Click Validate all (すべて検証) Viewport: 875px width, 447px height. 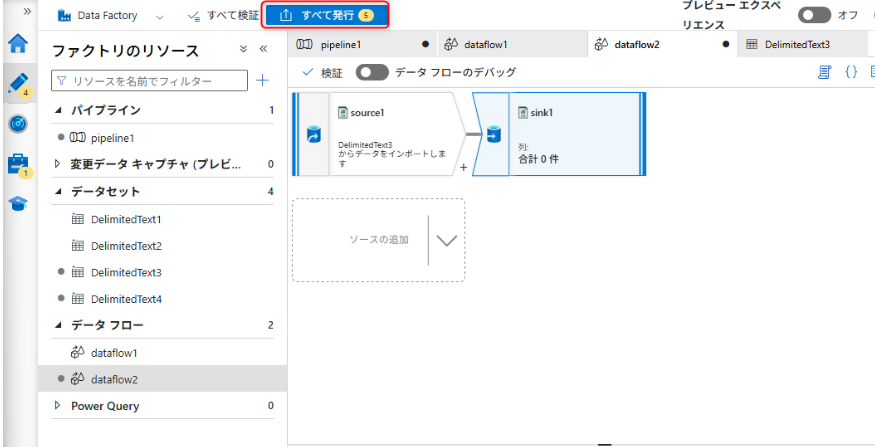coord(223,16)
